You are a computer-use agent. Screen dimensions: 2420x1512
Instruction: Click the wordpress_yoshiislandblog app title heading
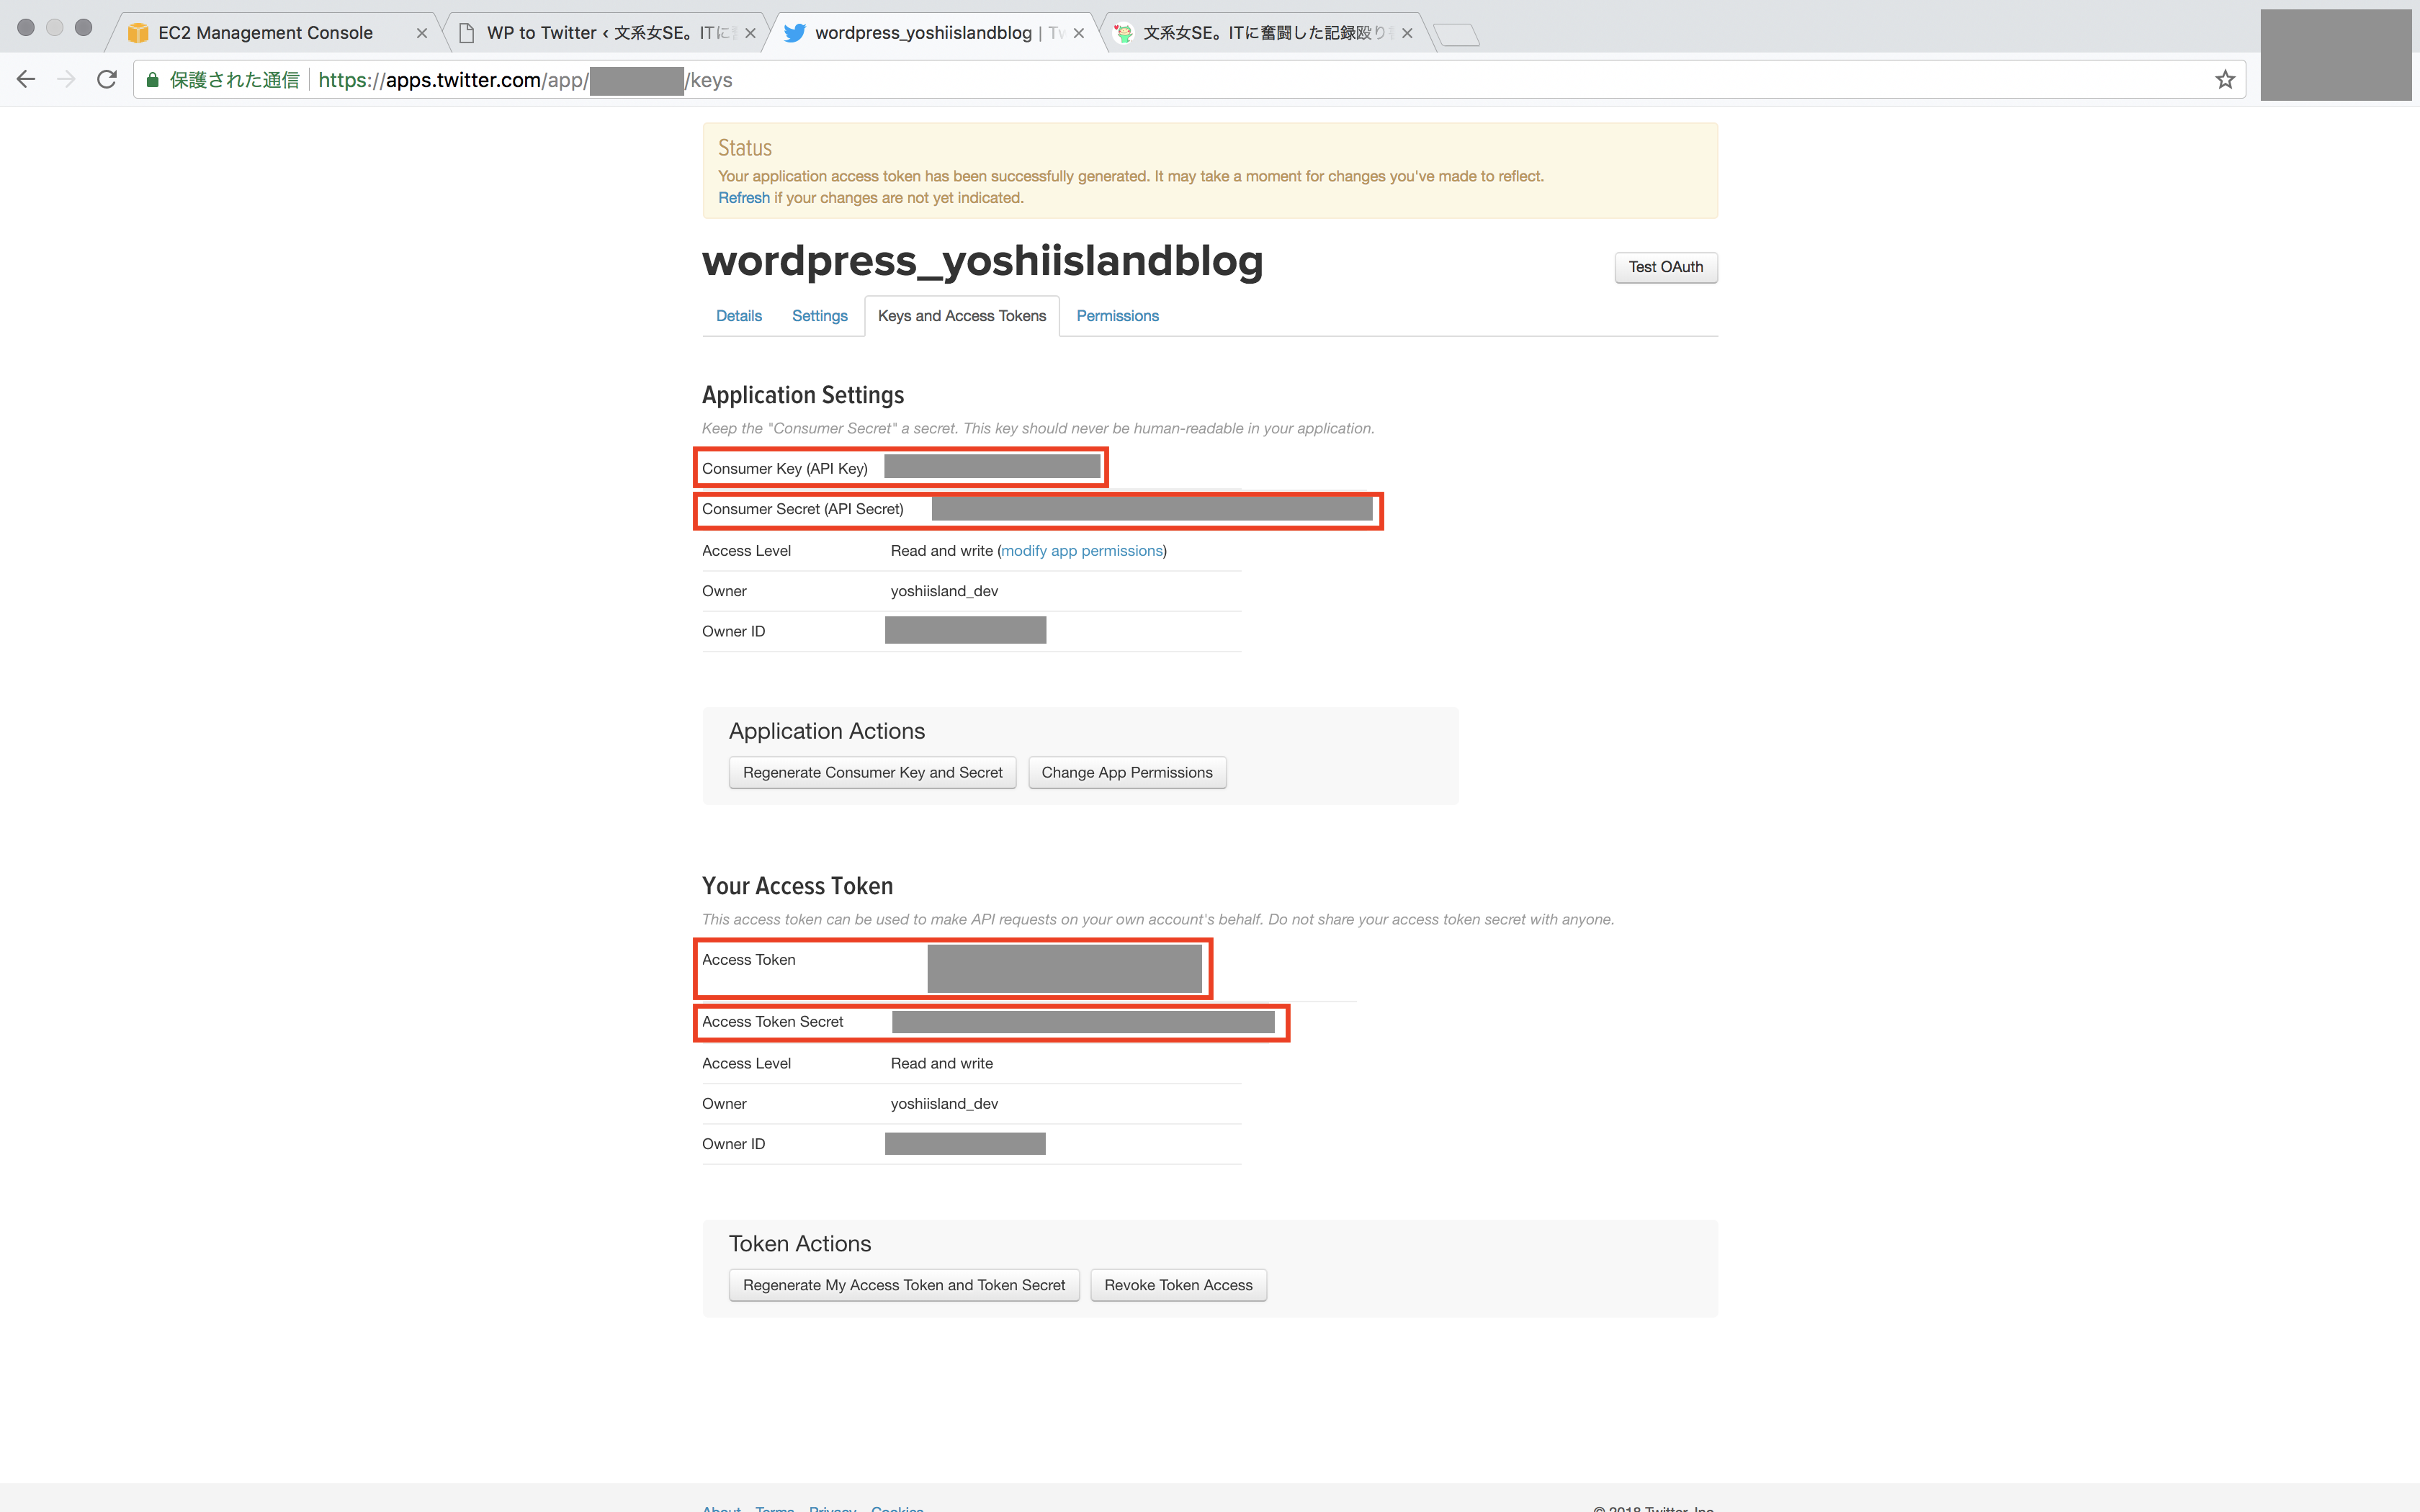(982, 261)
